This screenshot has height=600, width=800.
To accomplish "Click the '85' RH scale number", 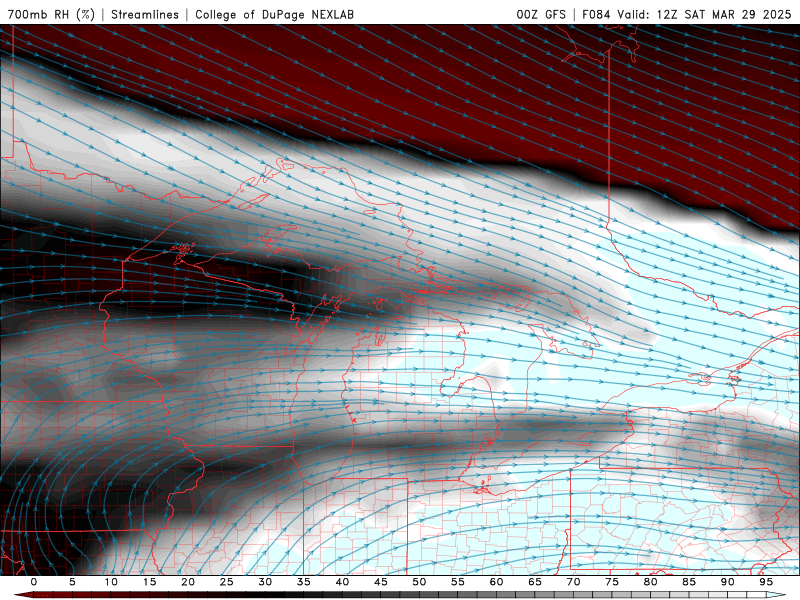I will [689, 582].
